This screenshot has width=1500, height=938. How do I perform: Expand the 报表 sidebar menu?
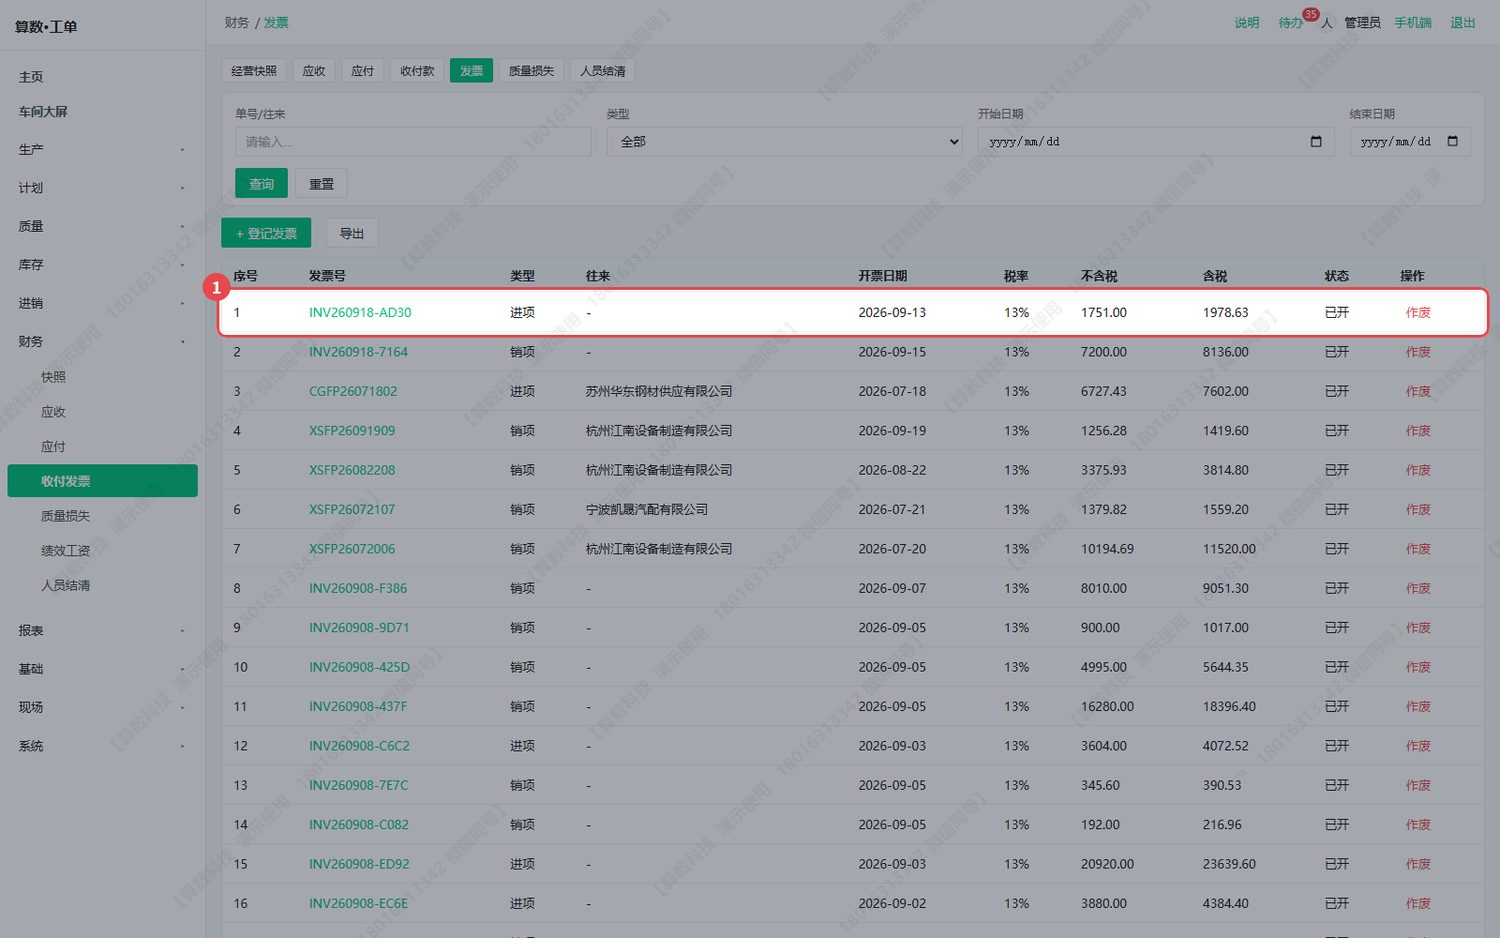[x=102, y=631]
